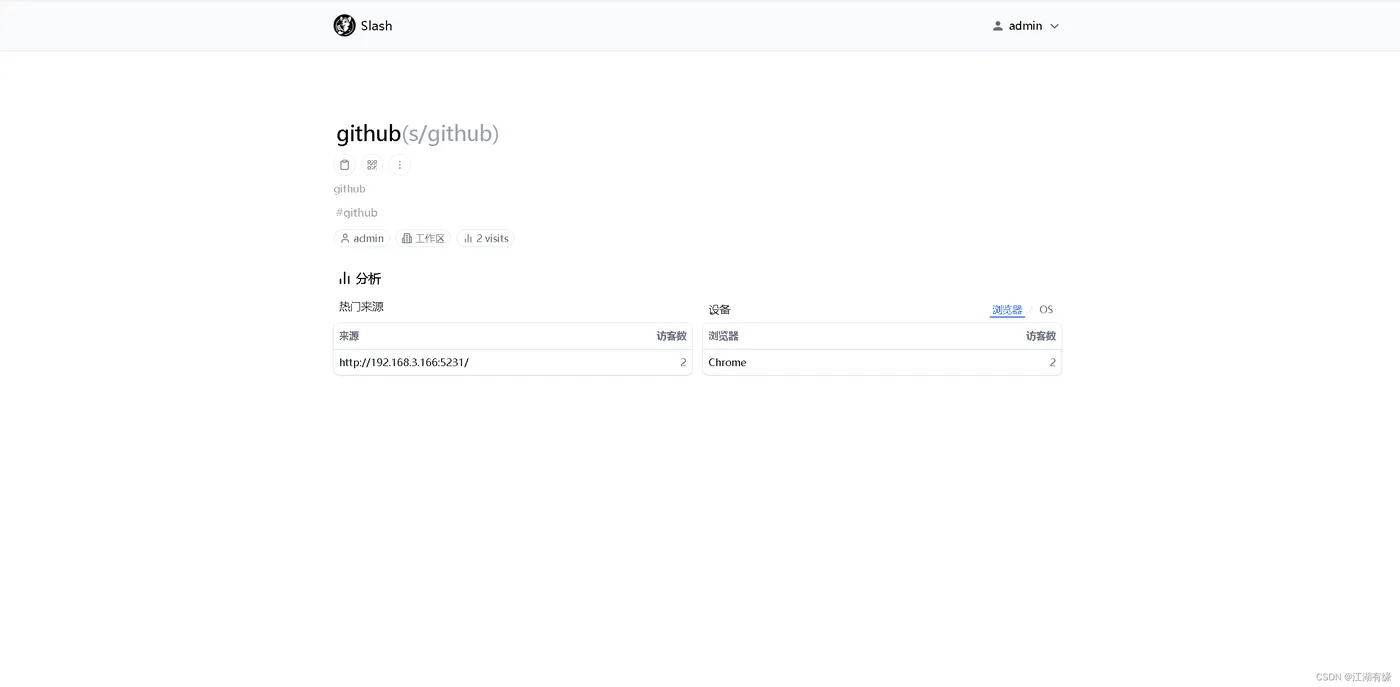
Task: Open the admin user dropdown menu
Action: (x=1025, y=26)
